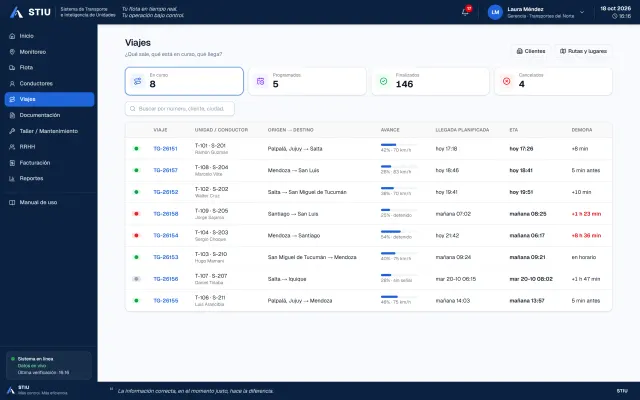
Task: Open Rutas y lugares button
Action: coord(583,51)
